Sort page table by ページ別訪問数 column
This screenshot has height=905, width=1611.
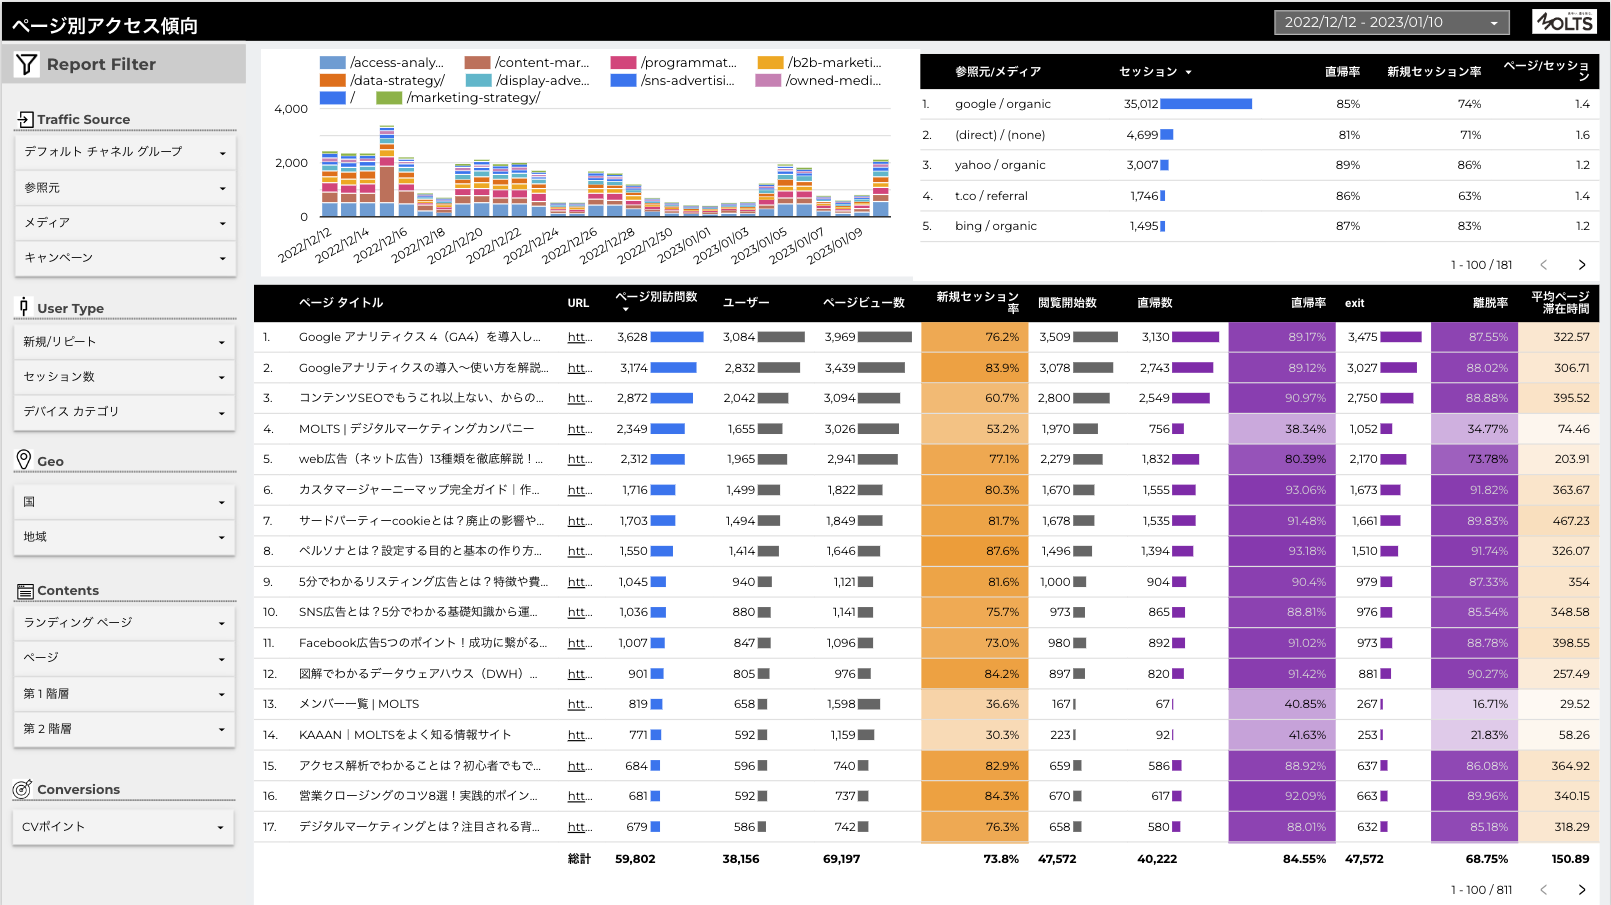(656, 299)
